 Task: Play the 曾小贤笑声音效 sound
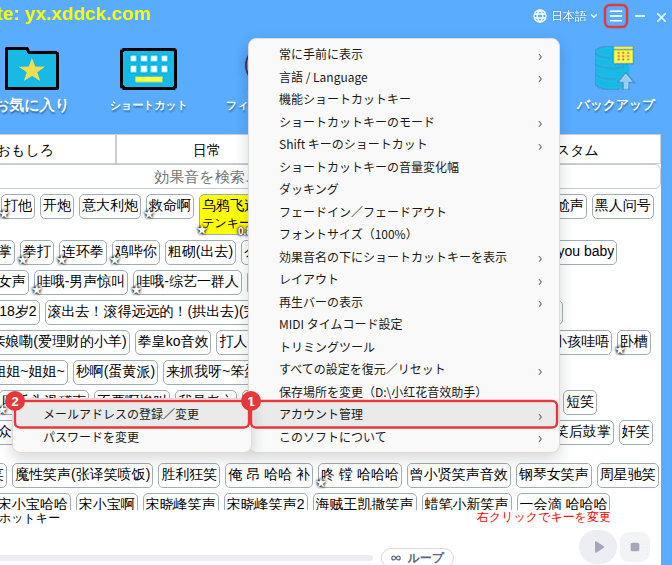point(459,475)
